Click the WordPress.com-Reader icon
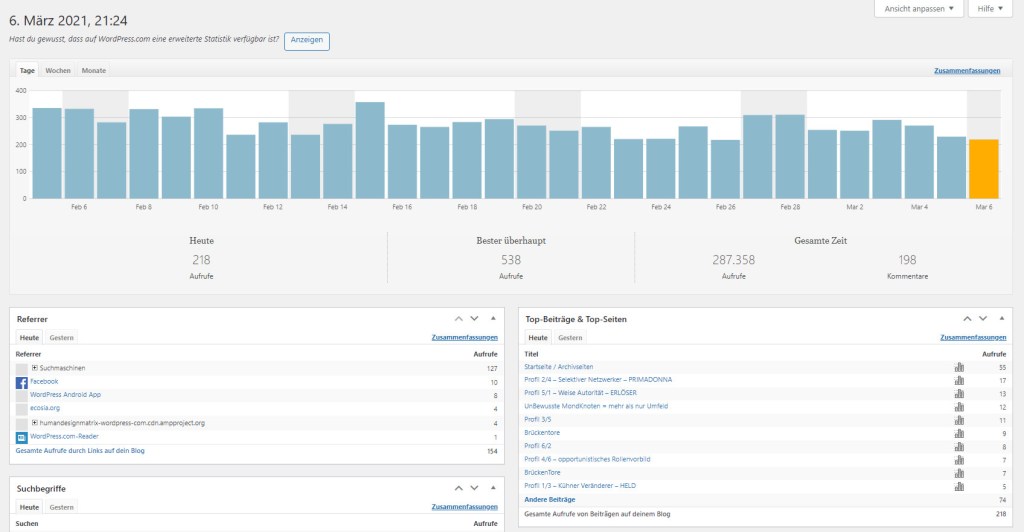Viewport: 1024px width, 532px height. [x=22, y=437]
